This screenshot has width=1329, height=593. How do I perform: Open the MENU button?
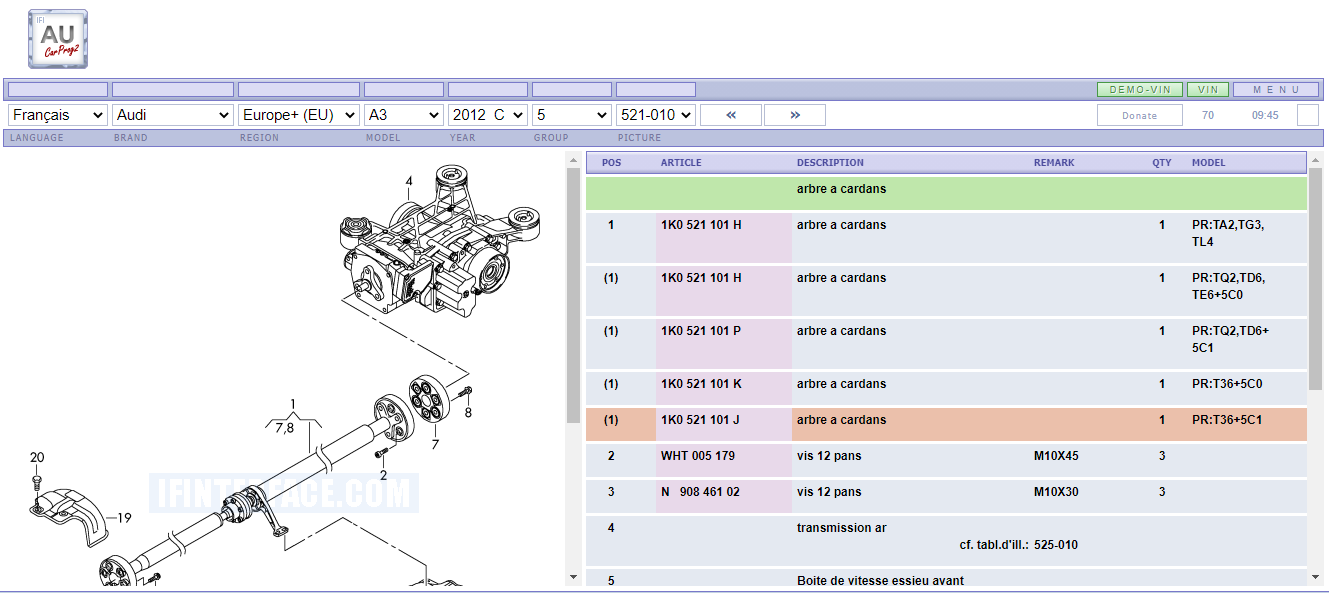point(1275,89)
